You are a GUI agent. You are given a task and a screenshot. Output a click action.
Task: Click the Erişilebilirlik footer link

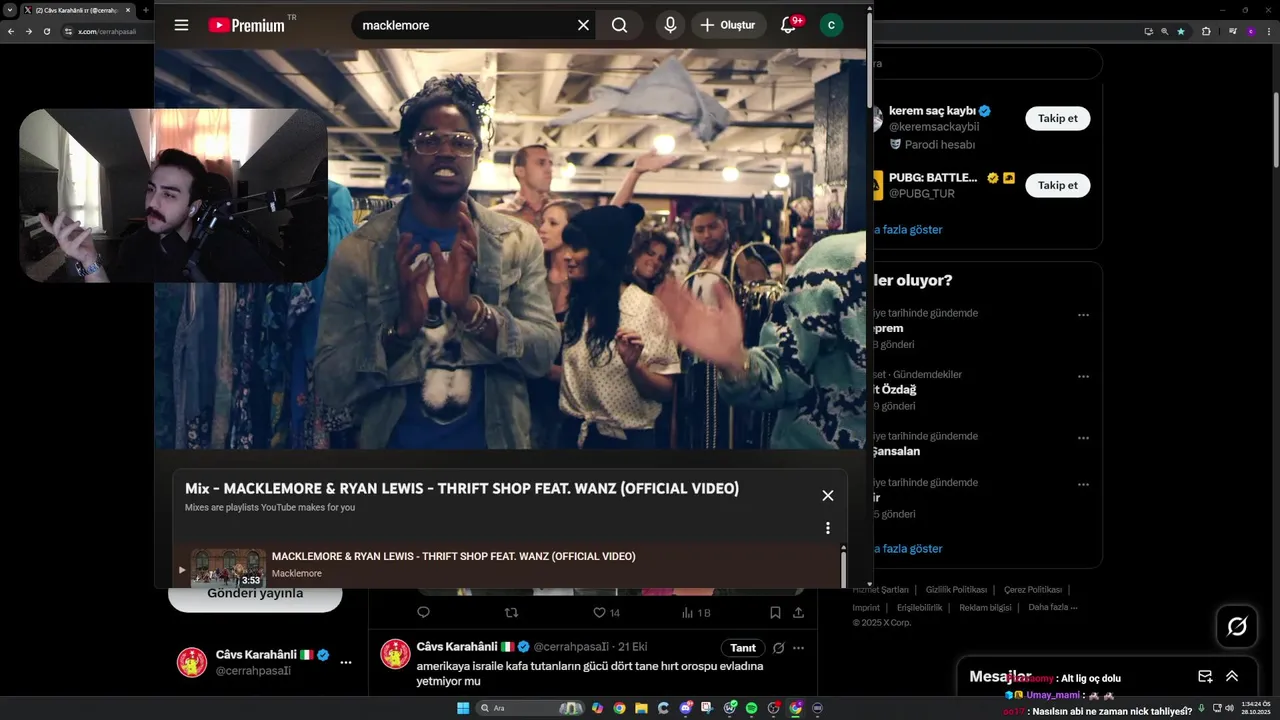[x=919, y=607]
